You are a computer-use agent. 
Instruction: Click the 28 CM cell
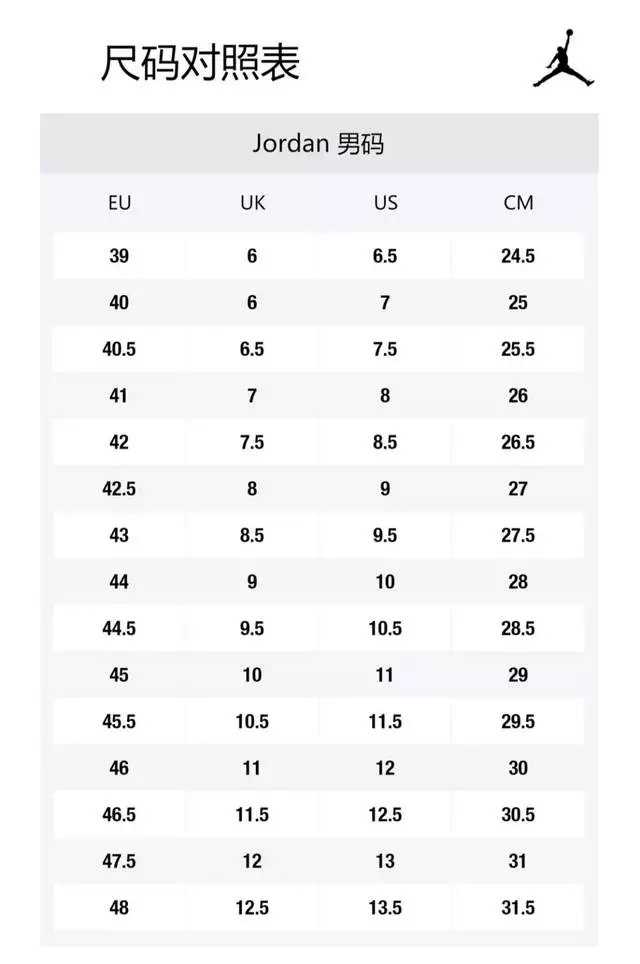(x=518, y=582)
